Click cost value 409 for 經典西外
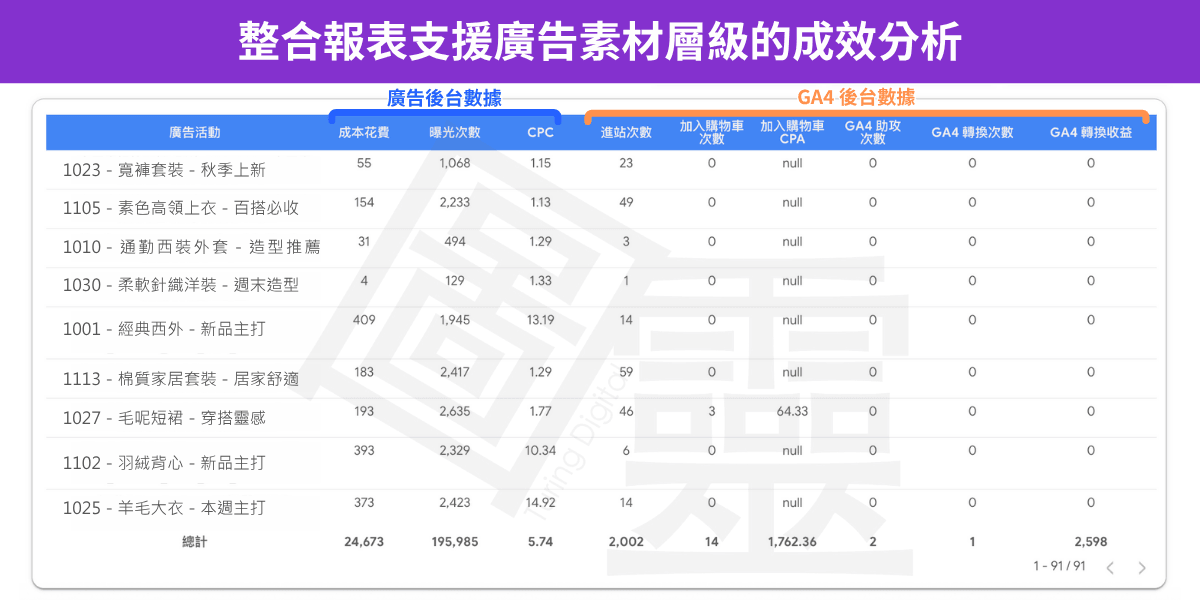This screenshot has width=1200, height=600. (x=364, y=320)
